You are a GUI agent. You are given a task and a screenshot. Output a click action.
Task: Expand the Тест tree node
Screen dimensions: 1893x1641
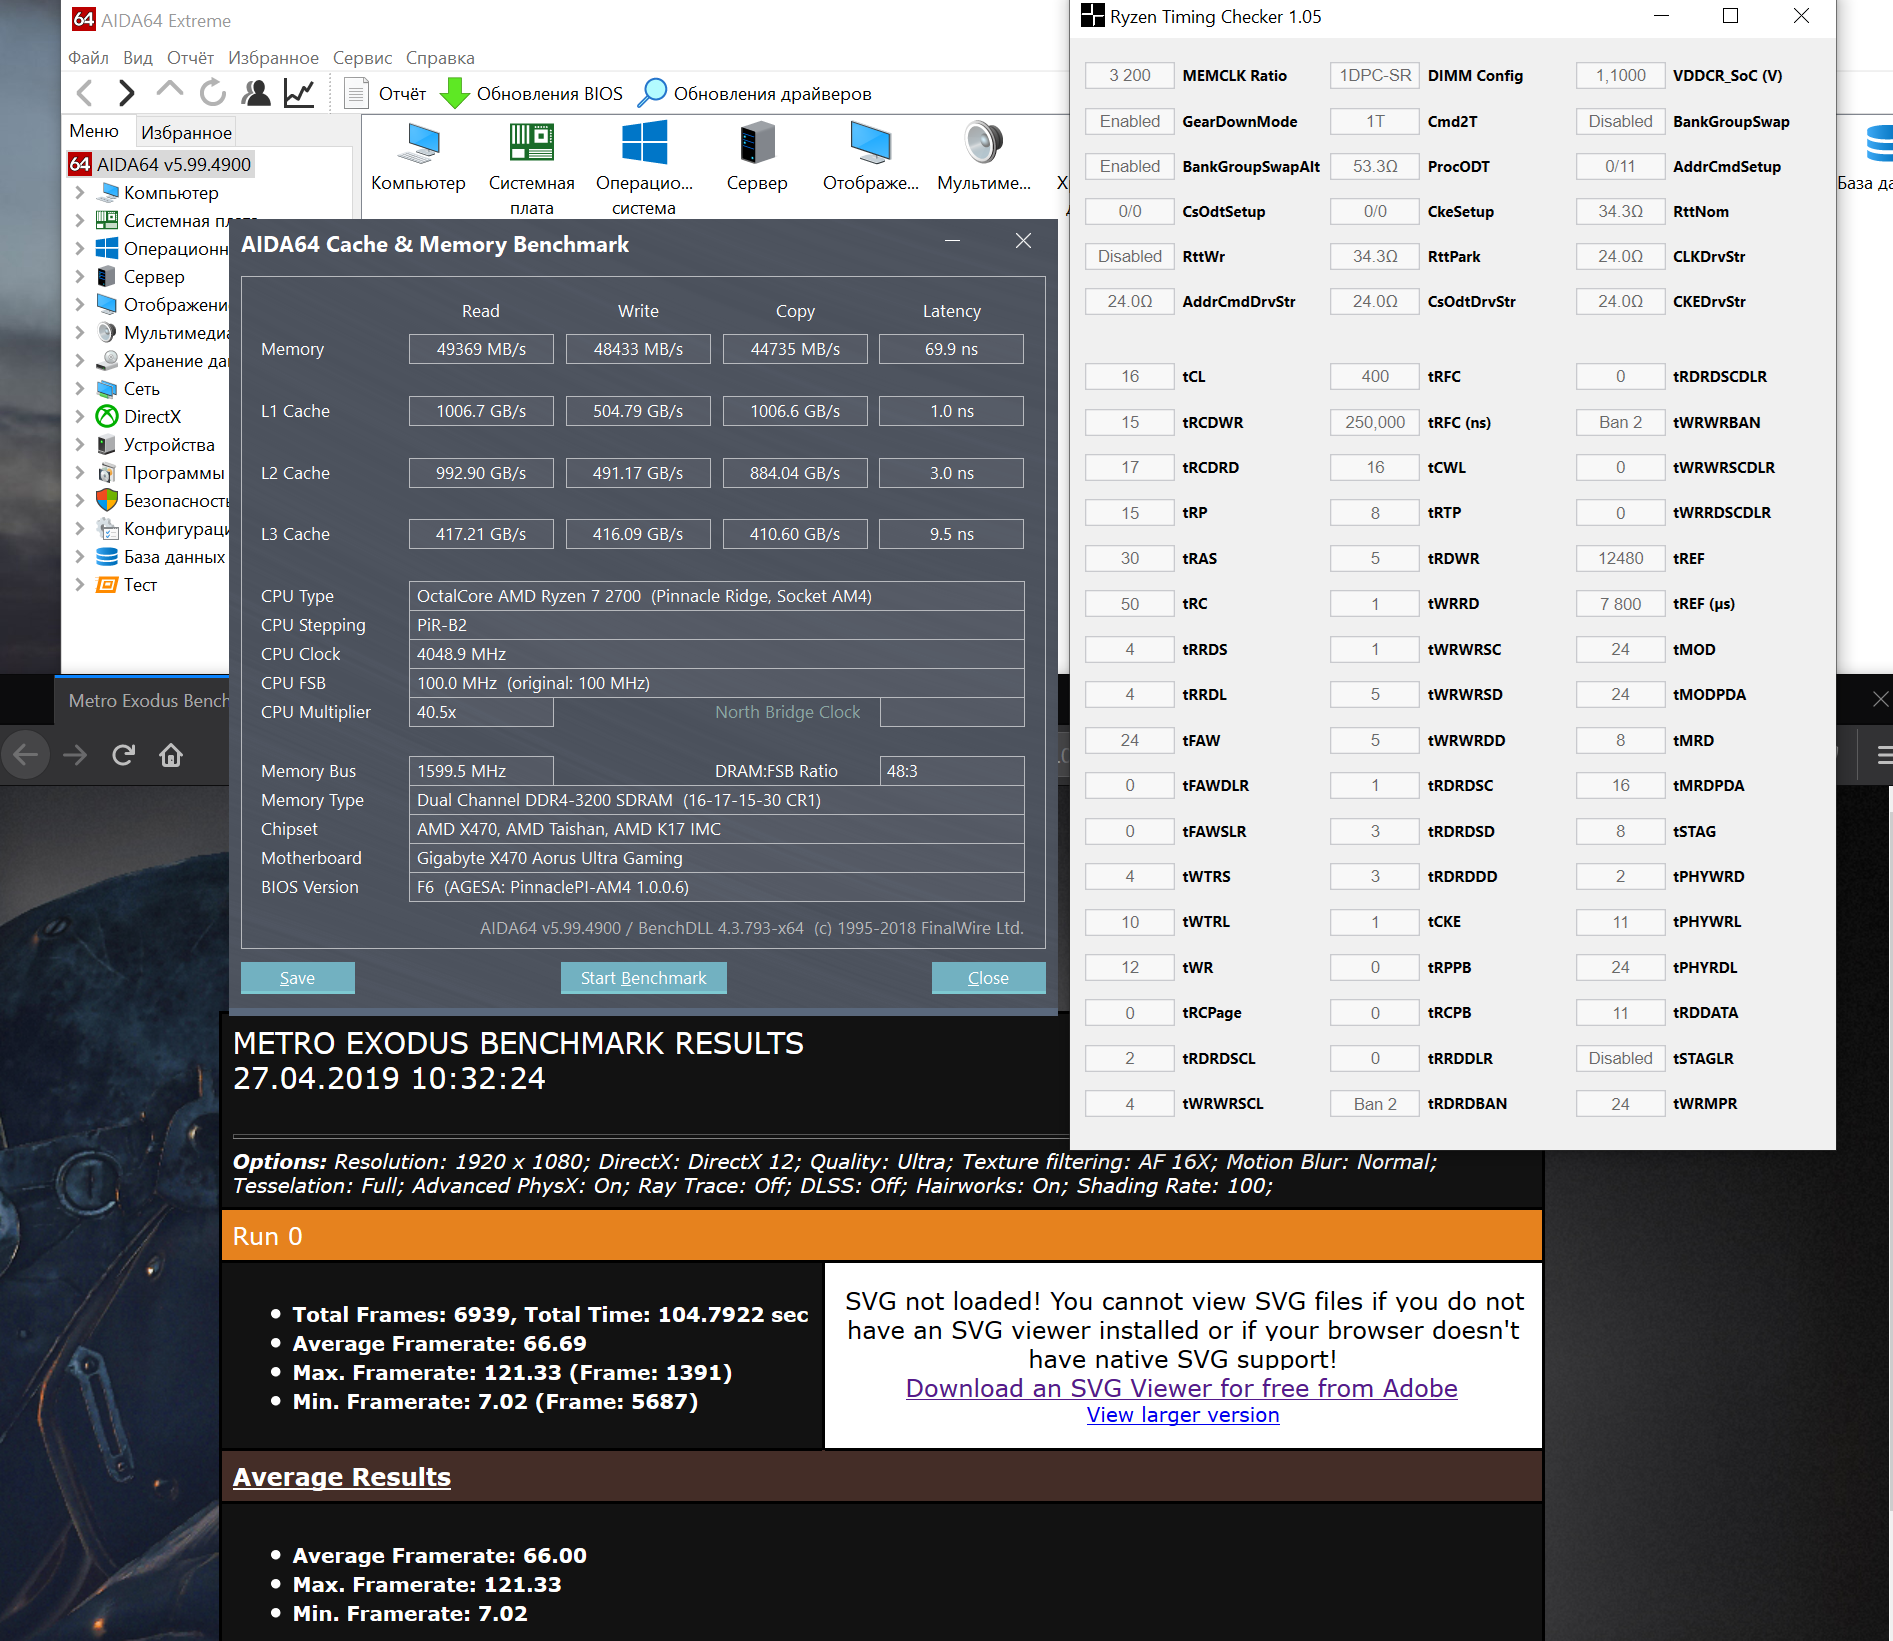point(80,585)
